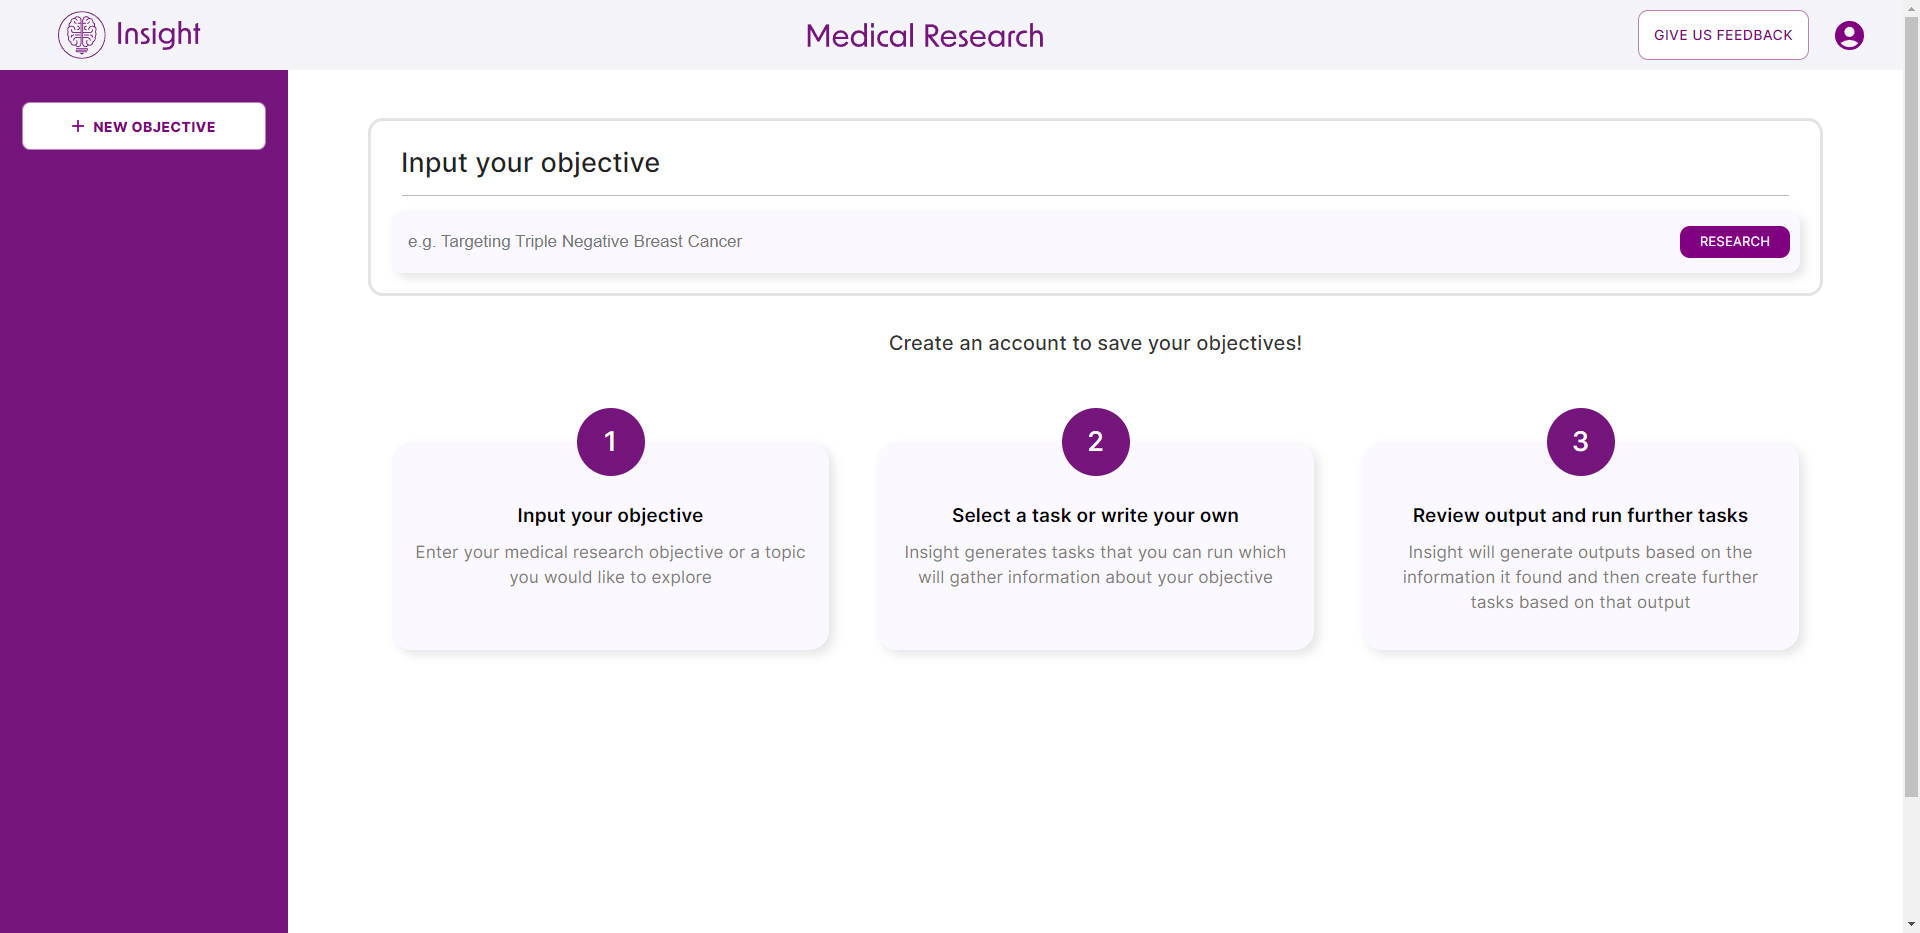Open the user account profile icon
The image size is (1920, 933).
(1849, 35)
